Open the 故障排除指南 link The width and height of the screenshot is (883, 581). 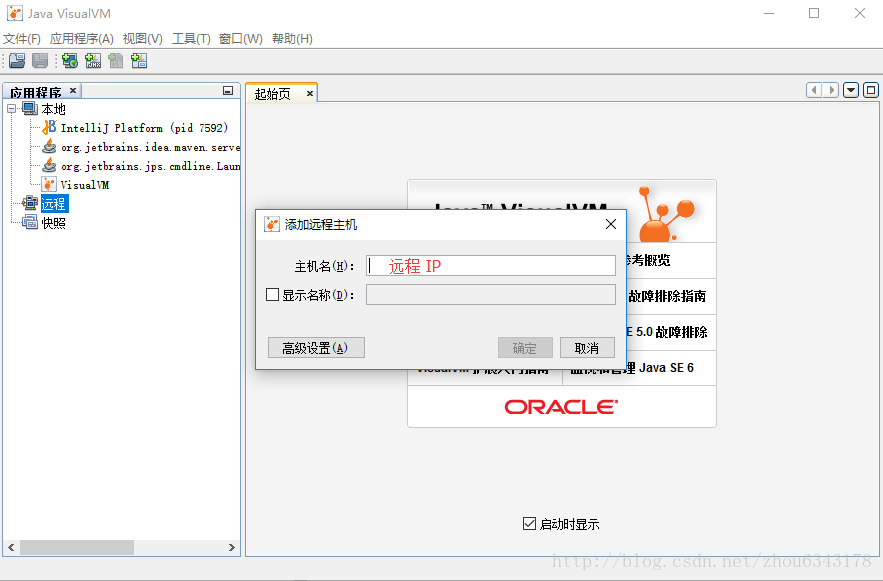tap(667, 296)
